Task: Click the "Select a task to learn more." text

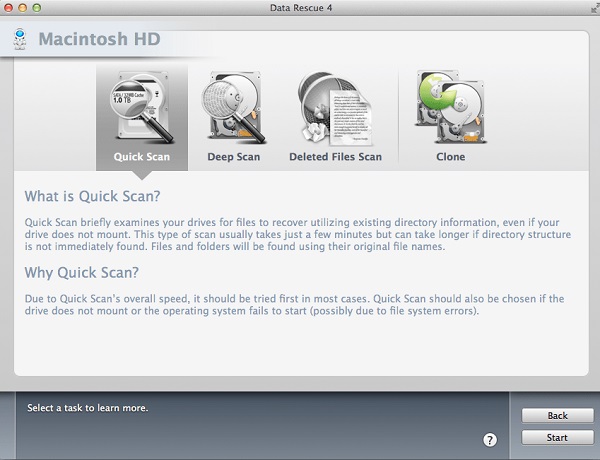Action: click(x=88, y=408)
